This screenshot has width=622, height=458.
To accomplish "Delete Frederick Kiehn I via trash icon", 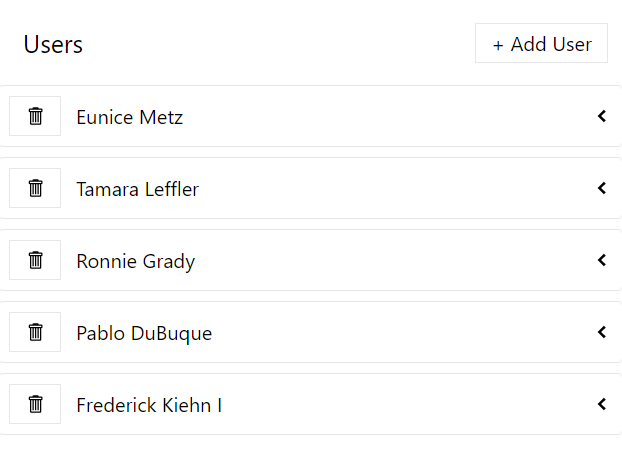I will (x=35, y=404).
